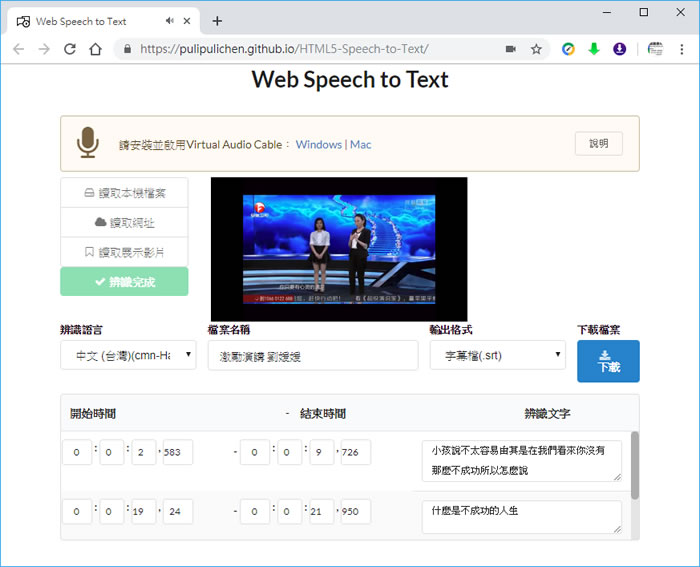Click the camera icon in the address bar

tap(510, 49)
